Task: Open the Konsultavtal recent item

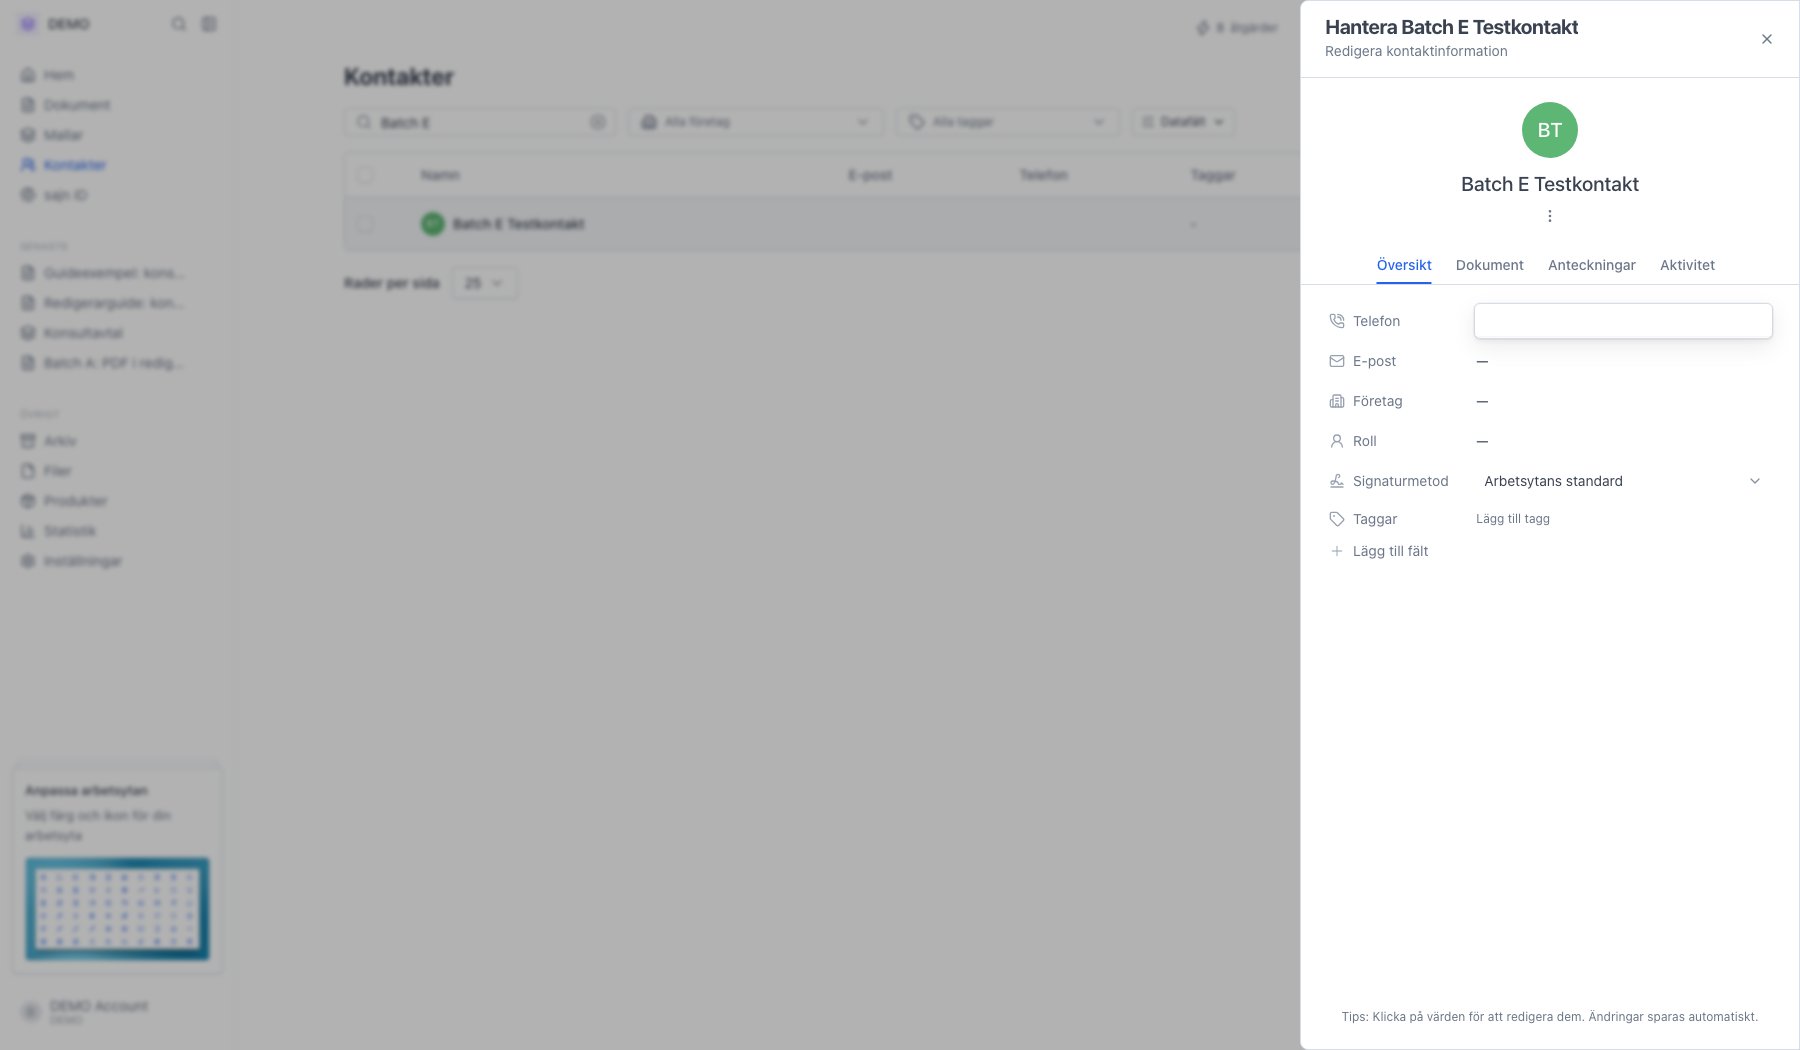Action: 83,333
